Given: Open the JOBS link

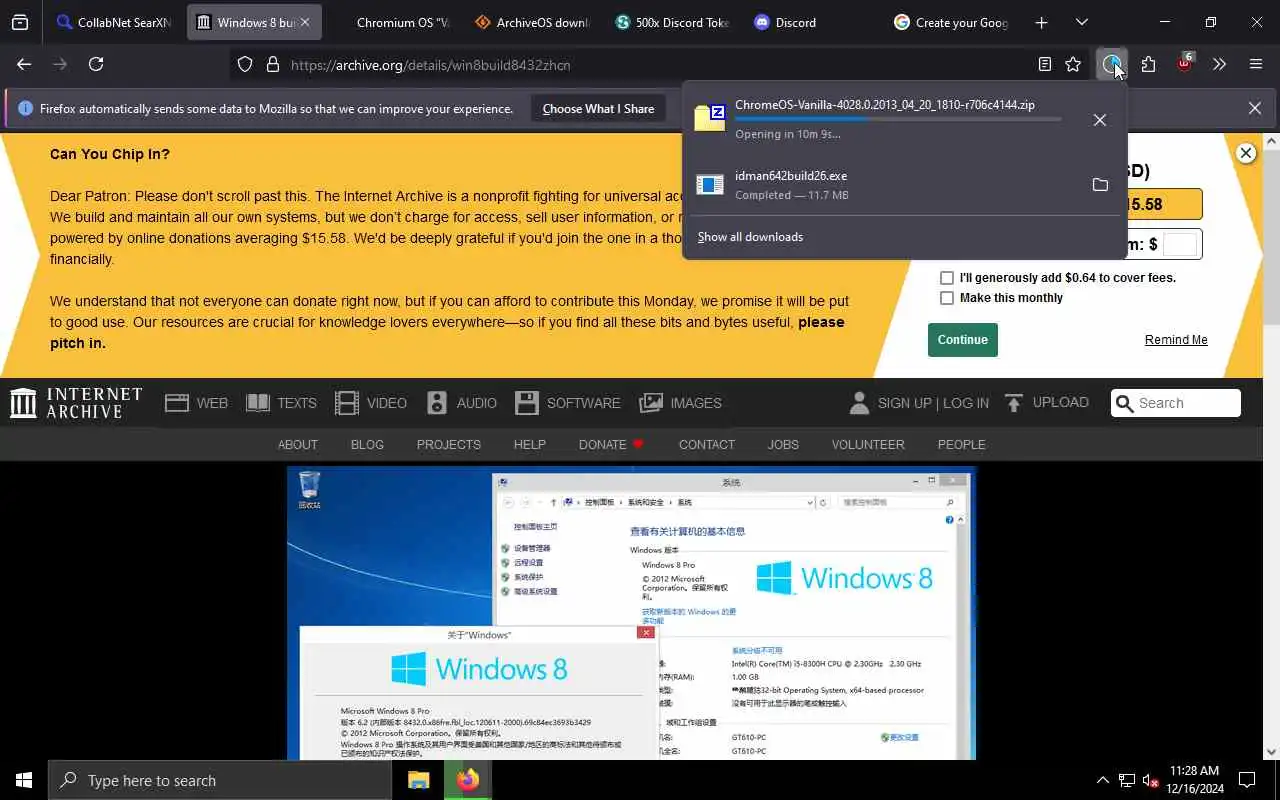Looking at the screenshot, I should [x=783, y=444].
